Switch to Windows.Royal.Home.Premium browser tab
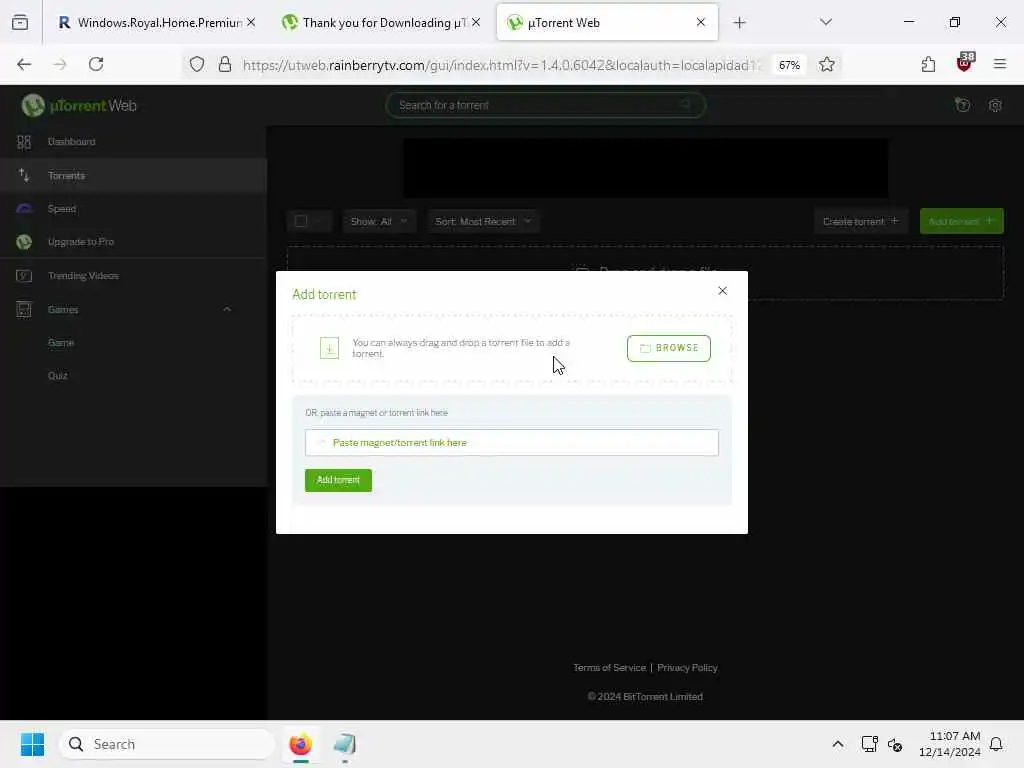The image size is (1024, 768). (x=157, y=23)
